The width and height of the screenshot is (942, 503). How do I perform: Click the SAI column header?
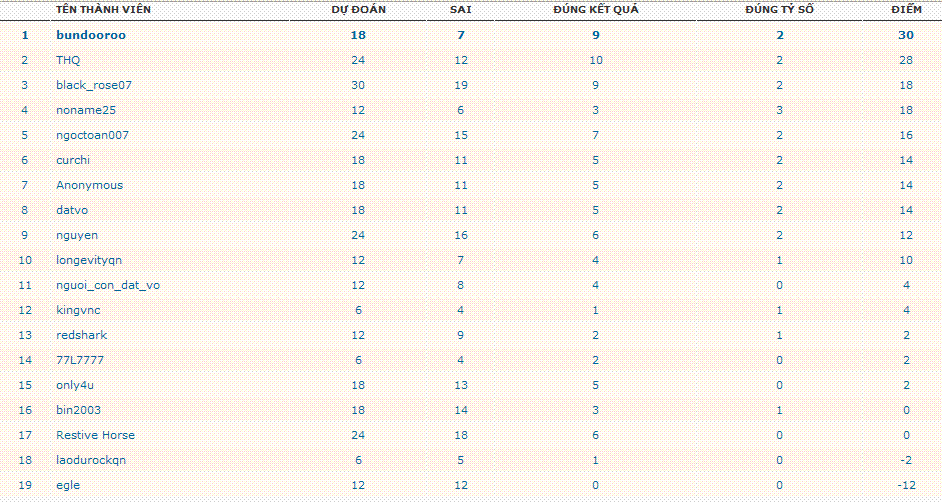click(461, 10)
